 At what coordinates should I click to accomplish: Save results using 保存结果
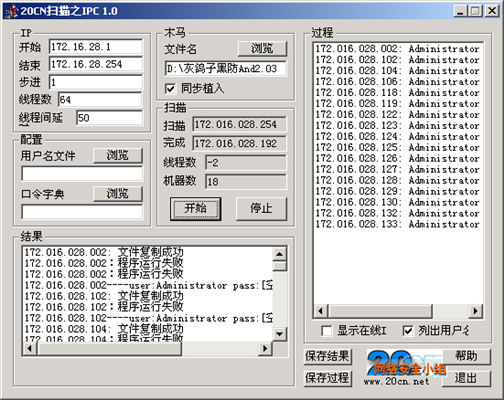(327, 356)
